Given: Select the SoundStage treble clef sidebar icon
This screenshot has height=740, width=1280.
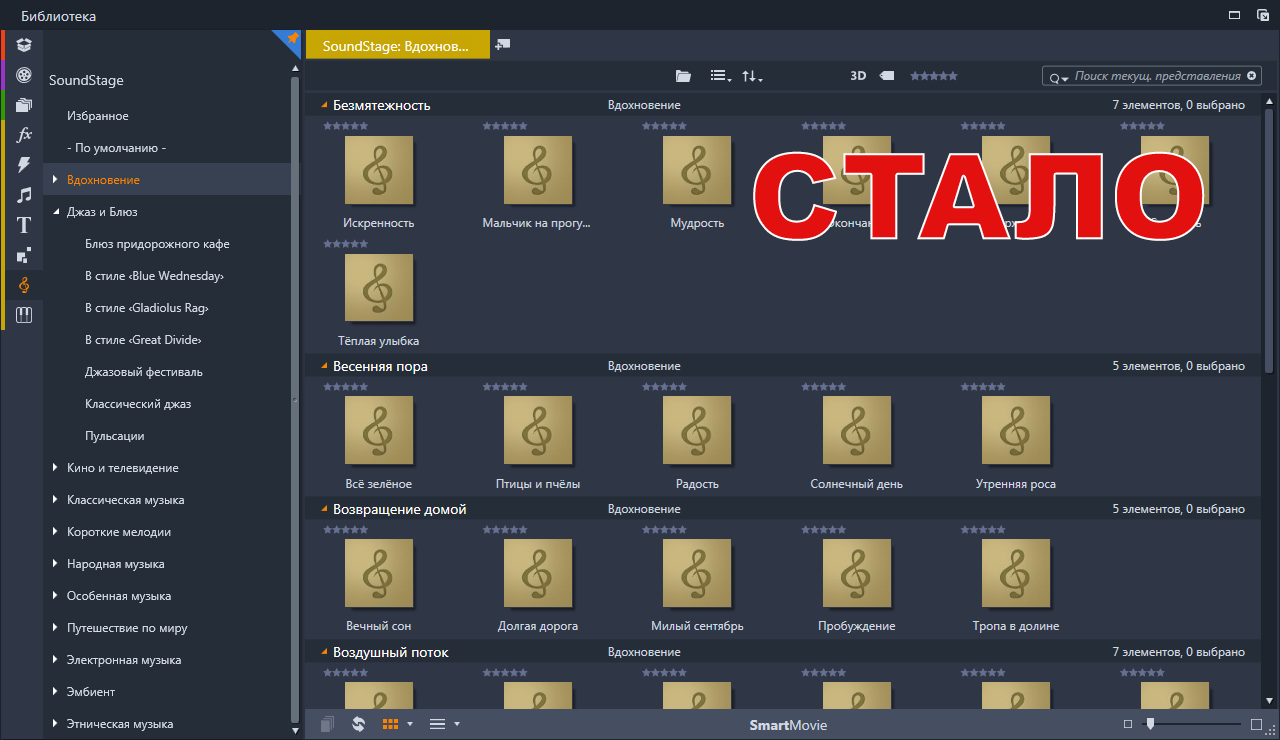Looking at the screenshot, I should [24, 285].
